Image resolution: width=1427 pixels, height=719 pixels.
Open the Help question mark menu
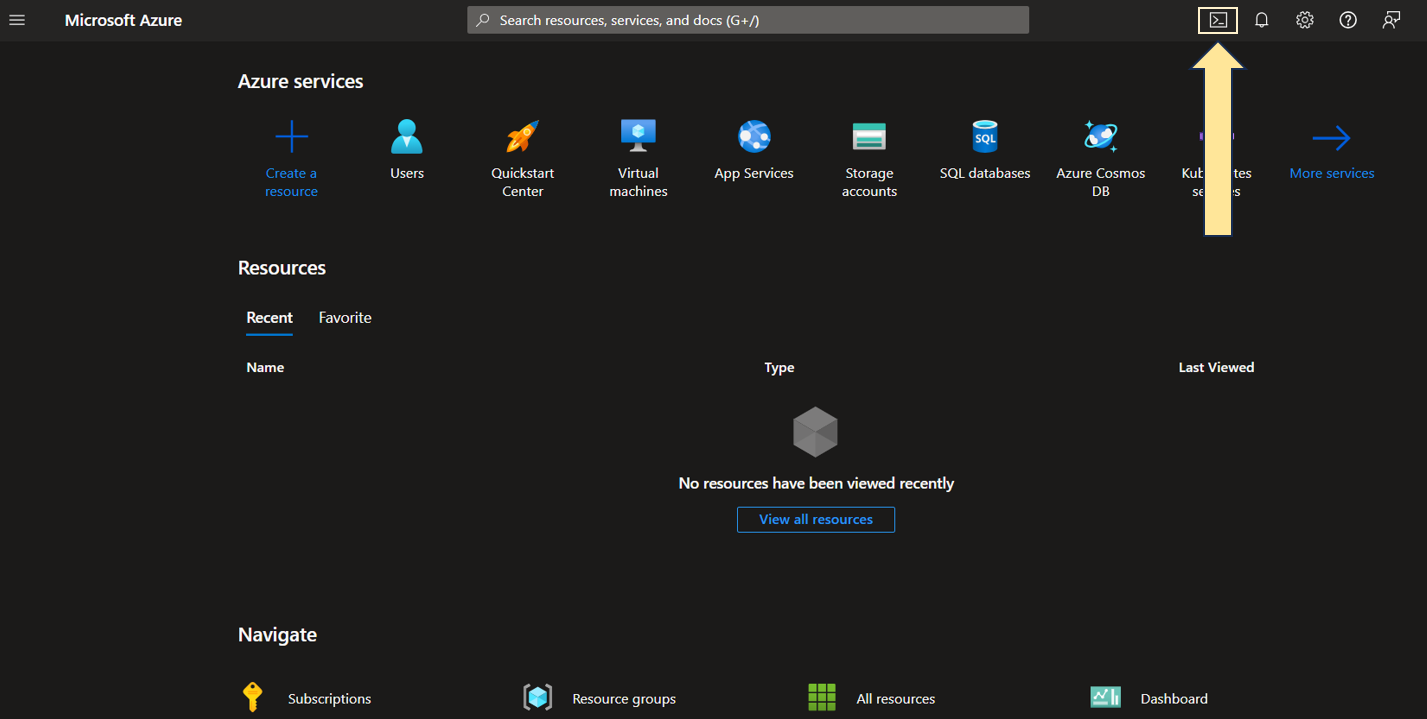1348,20
